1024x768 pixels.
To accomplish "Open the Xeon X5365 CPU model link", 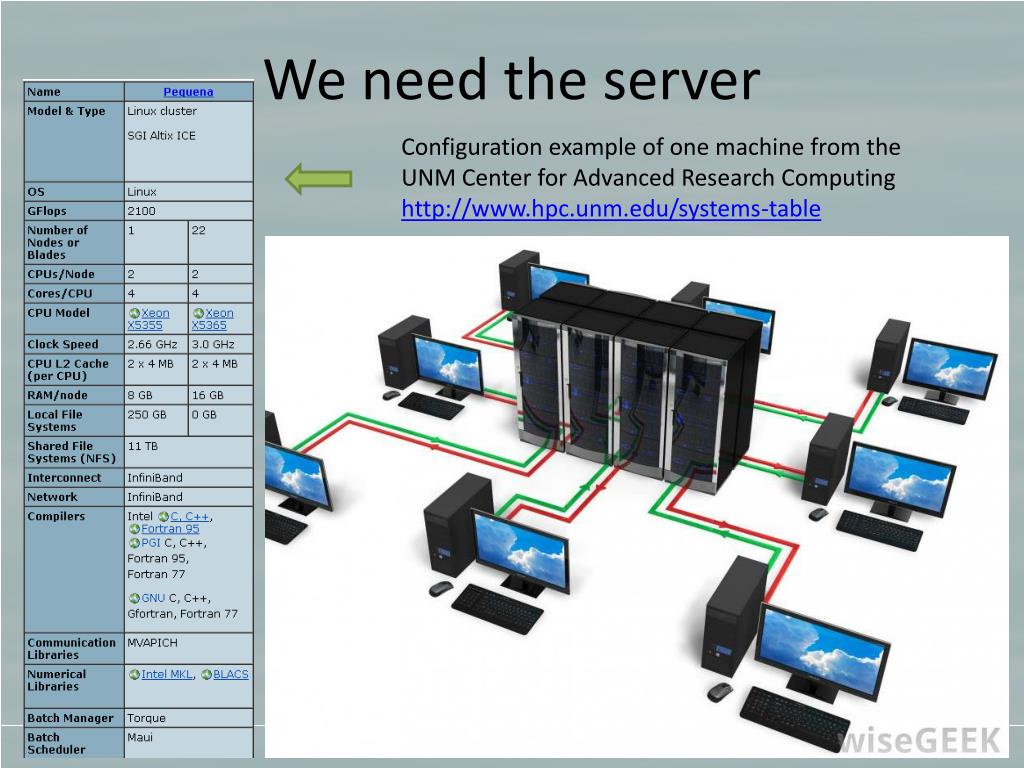I will (x=213, y=319).
